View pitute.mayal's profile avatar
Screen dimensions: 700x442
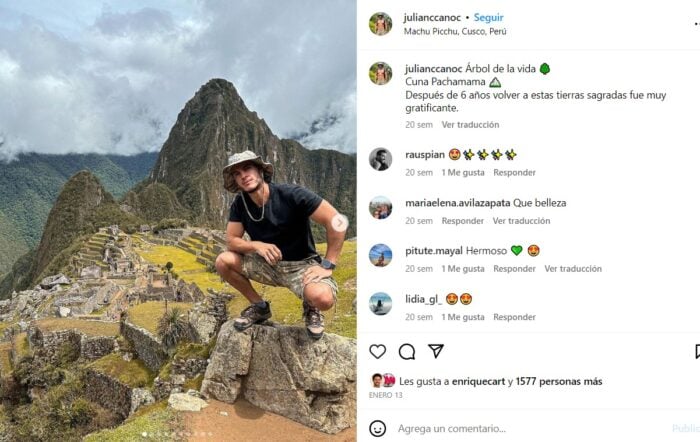tap(380, 255)
